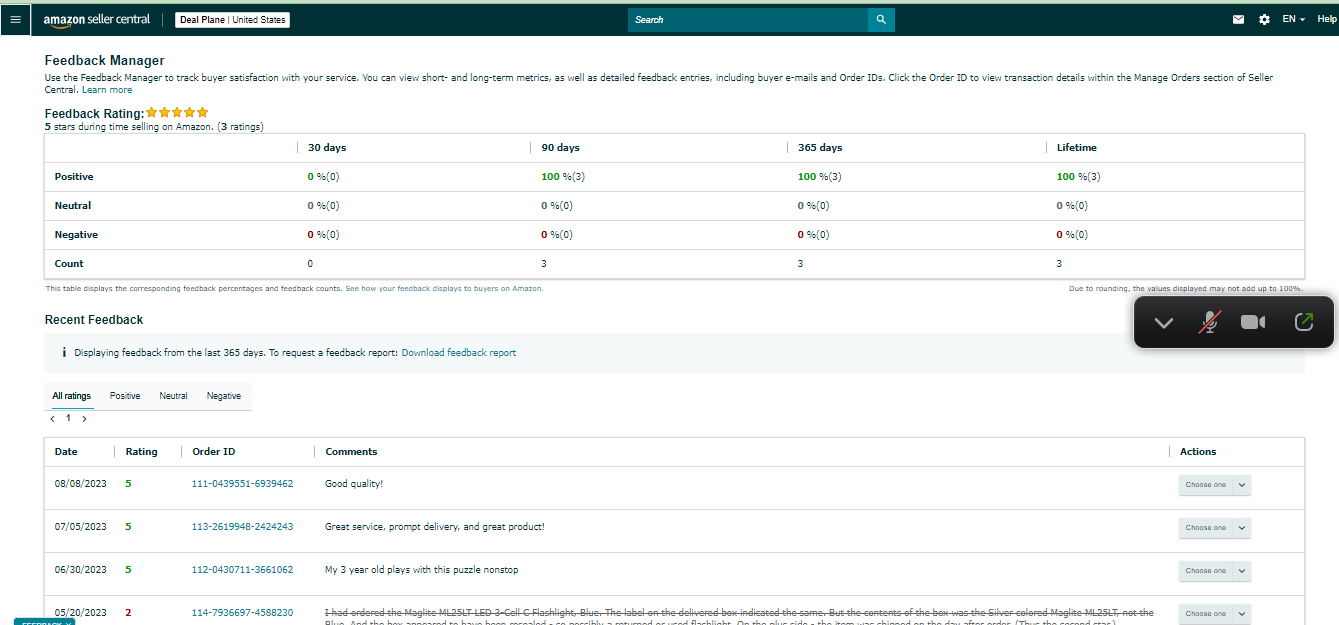Click the five-star Feedback Rating stars
Viewport: 1339px width, 625px height.
(x=177, y=113)
